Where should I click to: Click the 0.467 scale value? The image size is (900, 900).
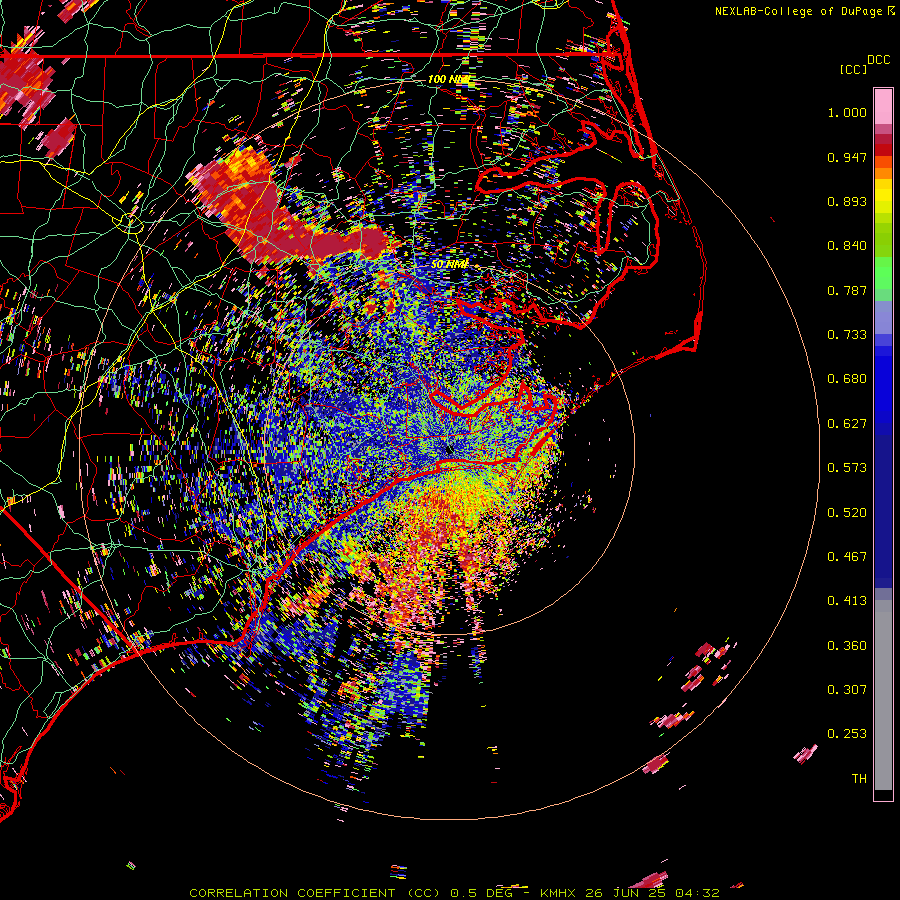pos(847,557)
